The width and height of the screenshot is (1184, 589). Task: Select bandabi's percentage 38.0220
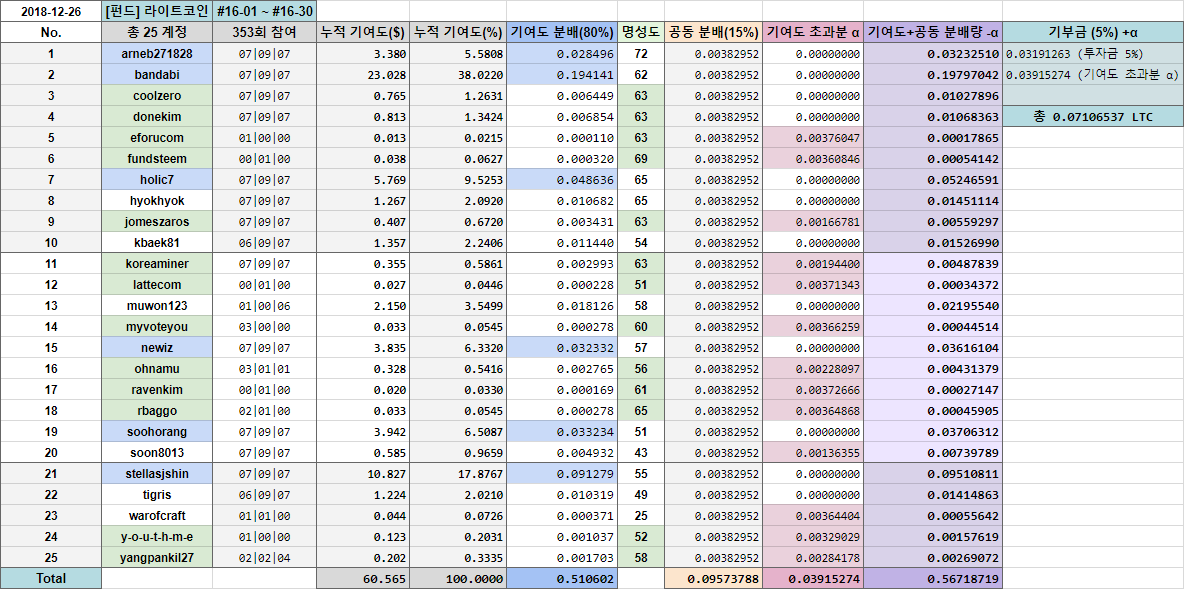(x=458, y=75)
